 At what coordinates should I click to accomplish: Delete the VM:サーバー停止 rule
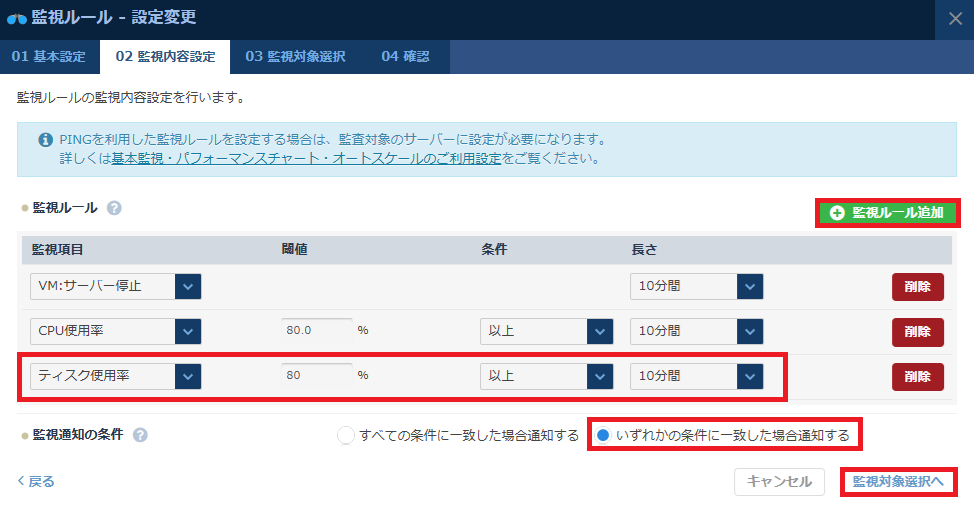coord(917,287)
